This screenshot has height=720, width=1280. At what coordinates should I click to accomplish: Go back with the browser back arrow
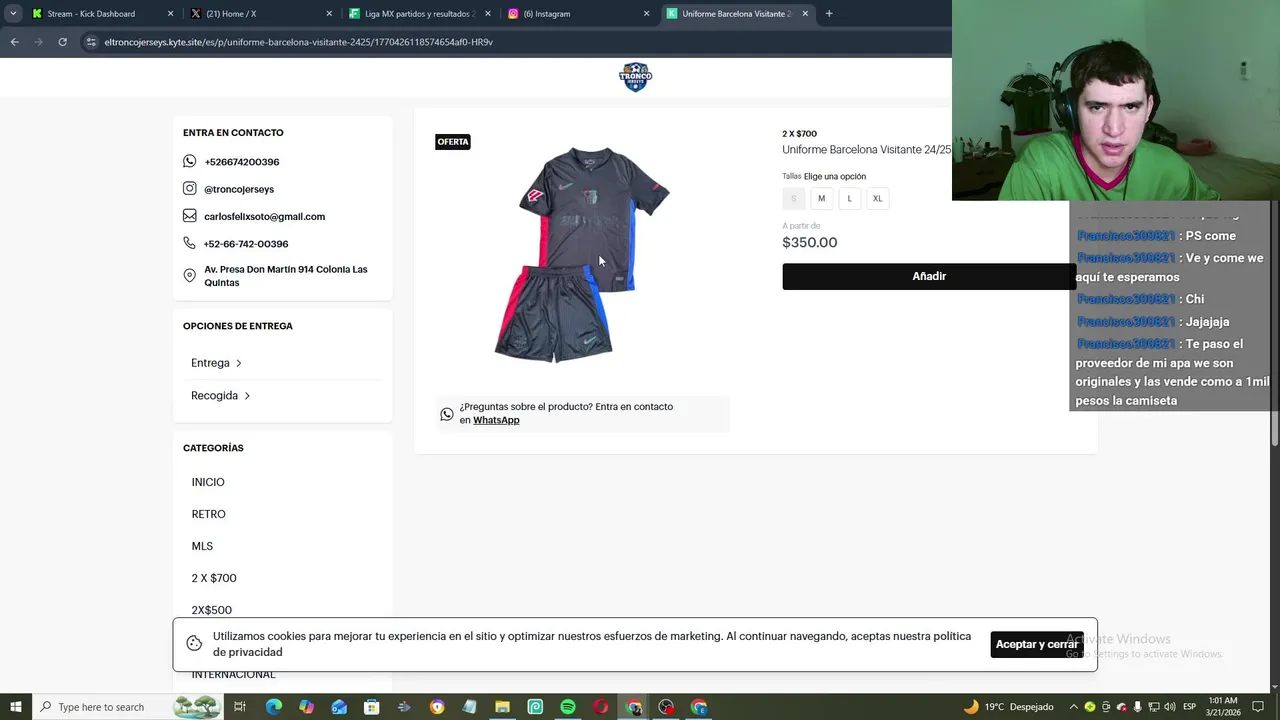pos(14,42)
